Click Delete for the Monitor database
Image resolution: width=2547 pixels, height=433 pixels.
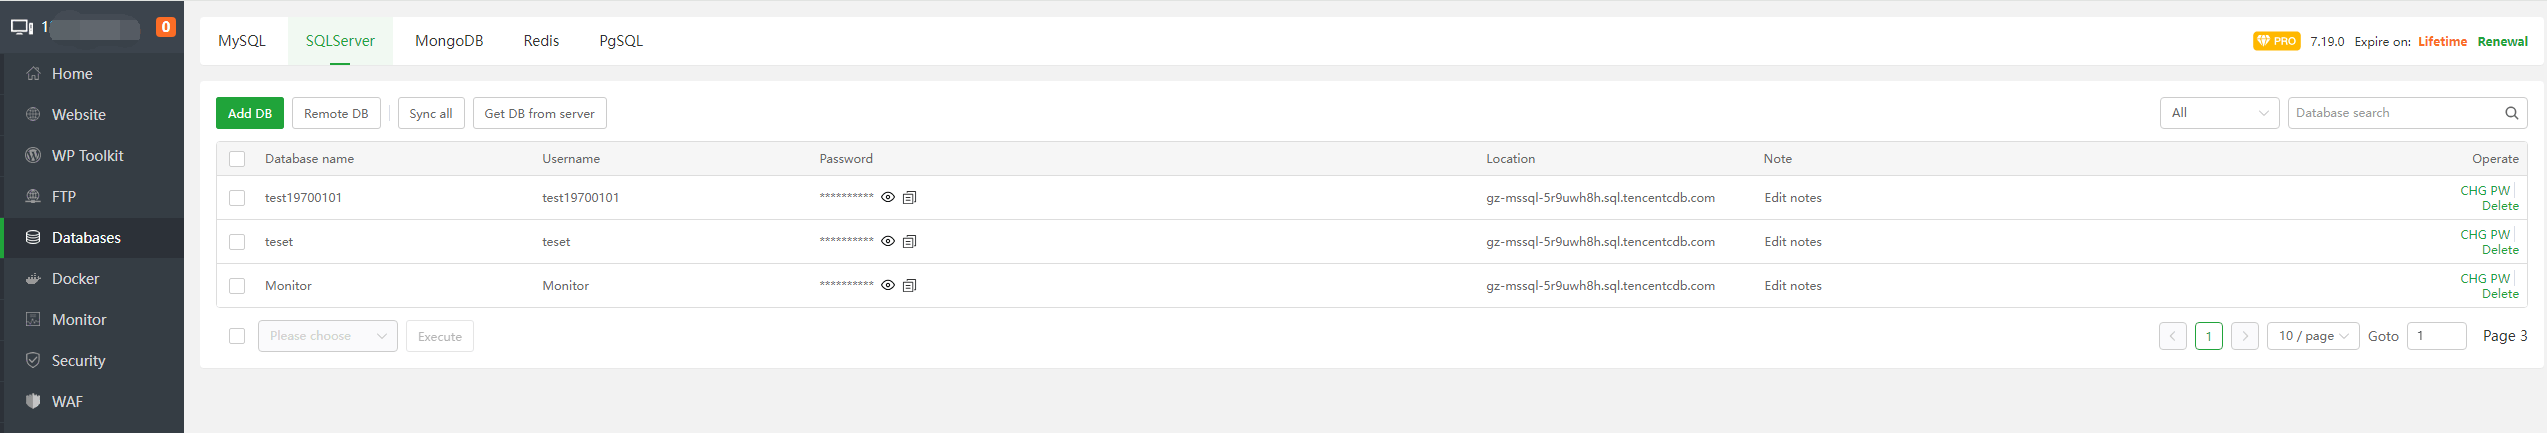point(2500,294)
